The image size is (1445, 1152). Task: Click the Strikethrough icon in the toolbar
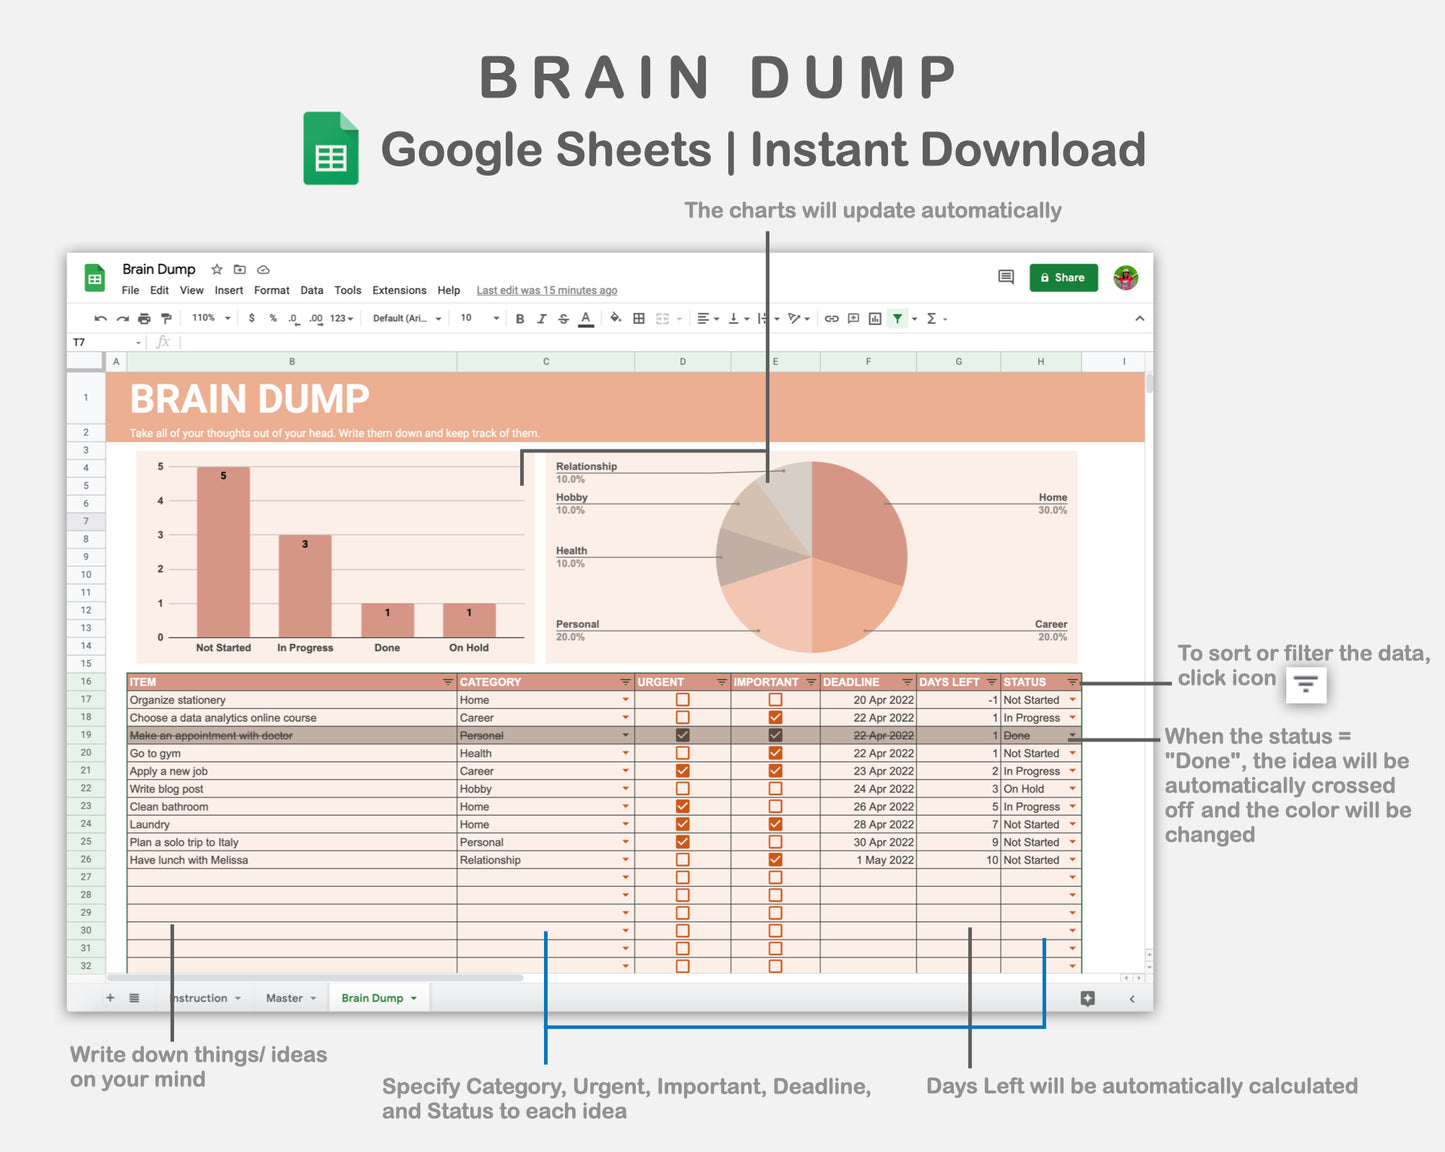(563, 318)
